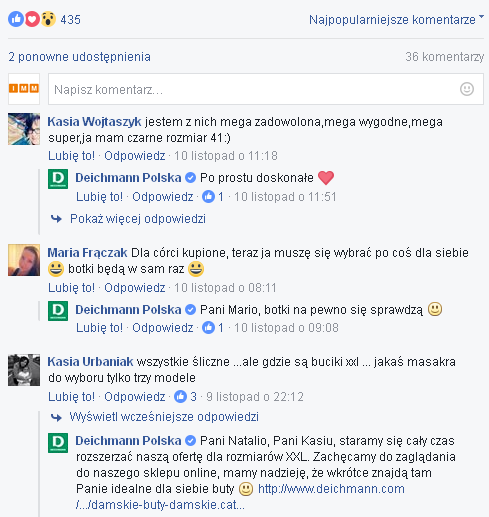Open the emoji picker in the comment box

[467, 89]
